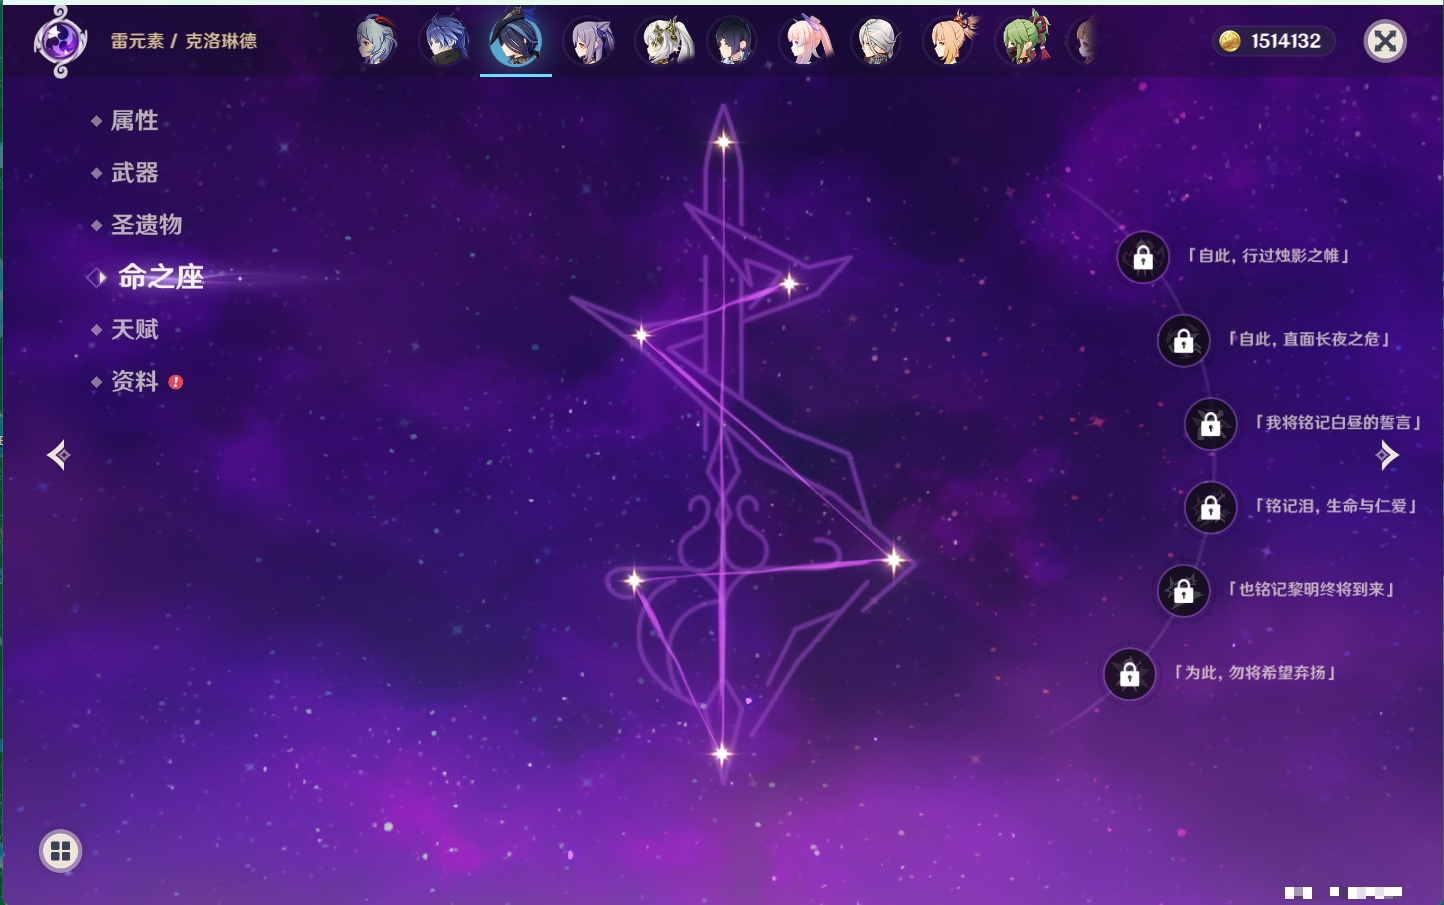The image size is (1444, 905).
Task: Select Ganyu's avatar in the character bar
Action: tap(376, 42)
